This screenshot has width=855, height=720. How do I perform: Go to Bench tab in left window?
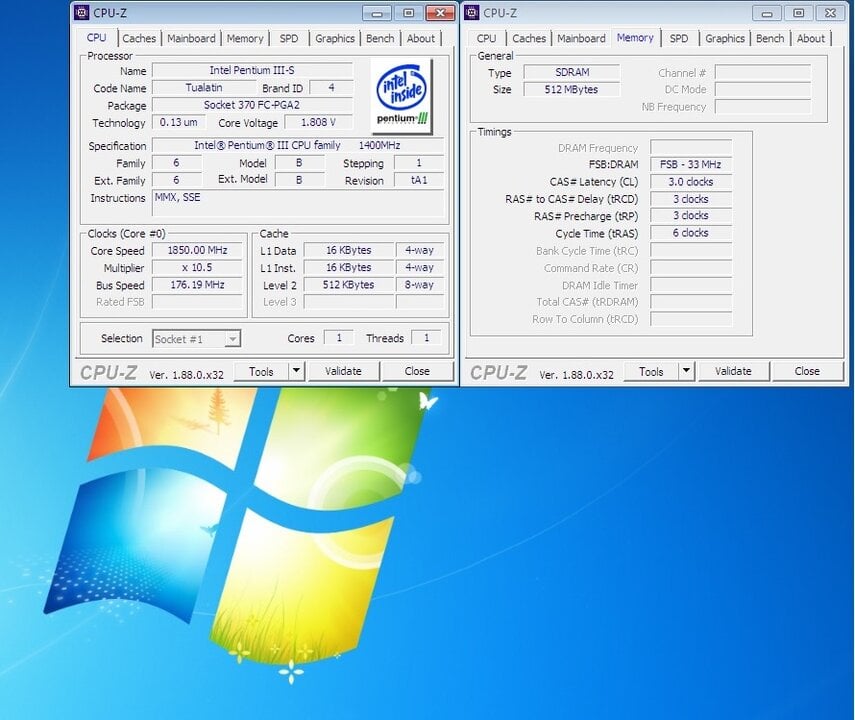coord(380,38)
